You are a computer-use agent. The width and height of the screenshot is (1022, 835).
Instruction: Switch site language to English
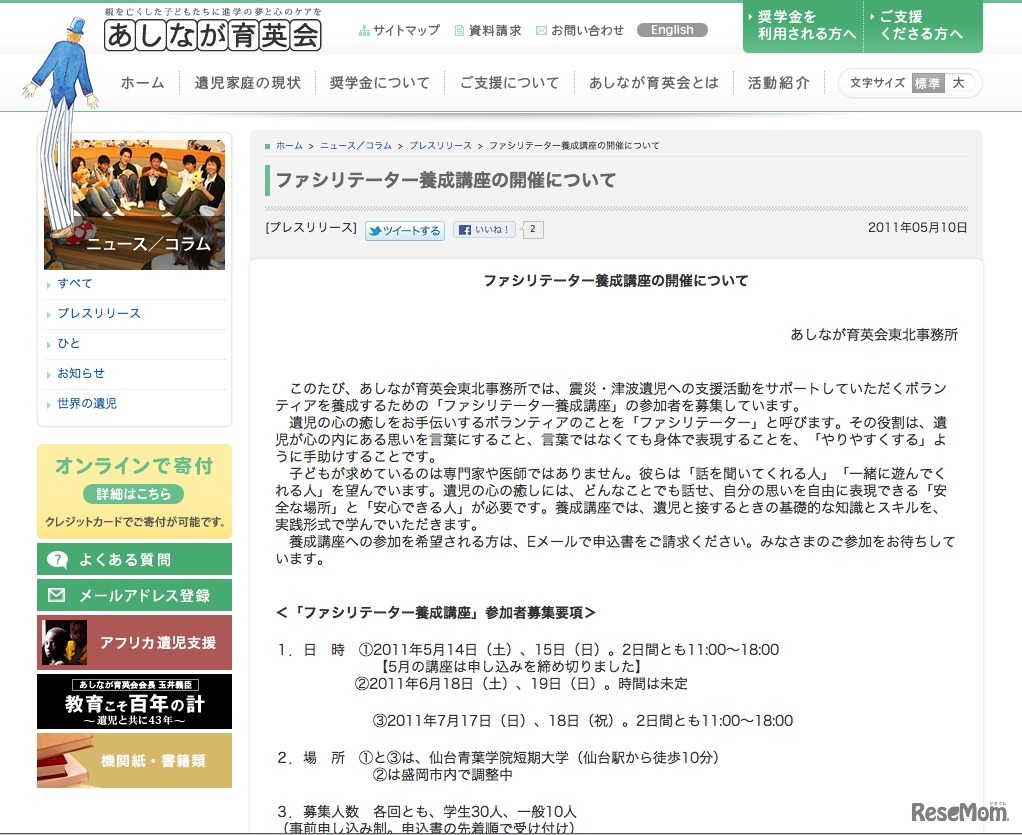tap(671, 30)
